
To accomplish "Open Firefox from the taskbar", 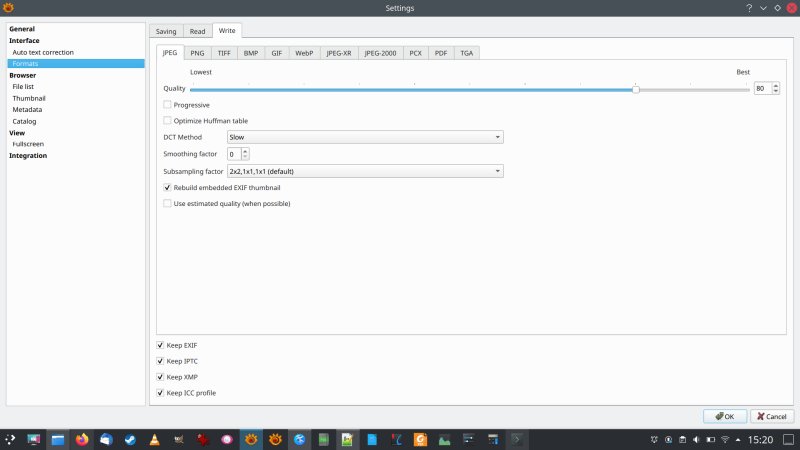I will tap(82, 439).
